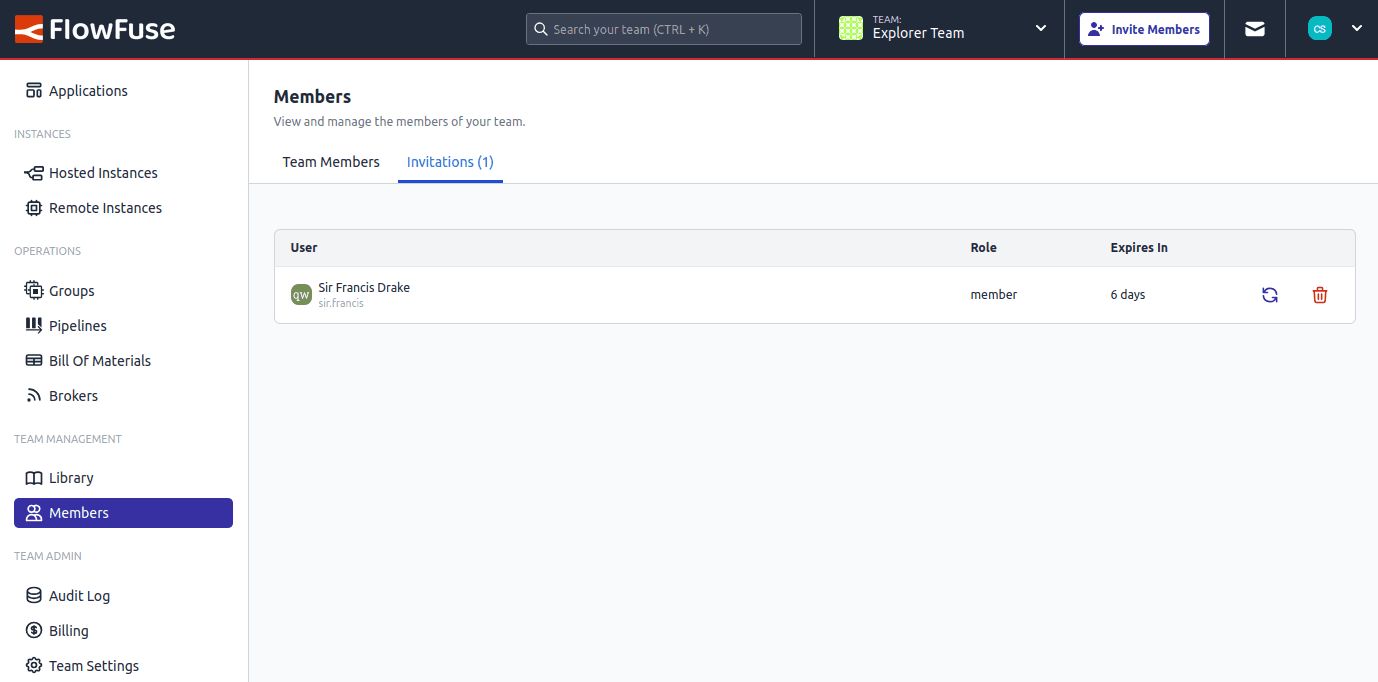Open Groups using the grid icon

point(34,290)
